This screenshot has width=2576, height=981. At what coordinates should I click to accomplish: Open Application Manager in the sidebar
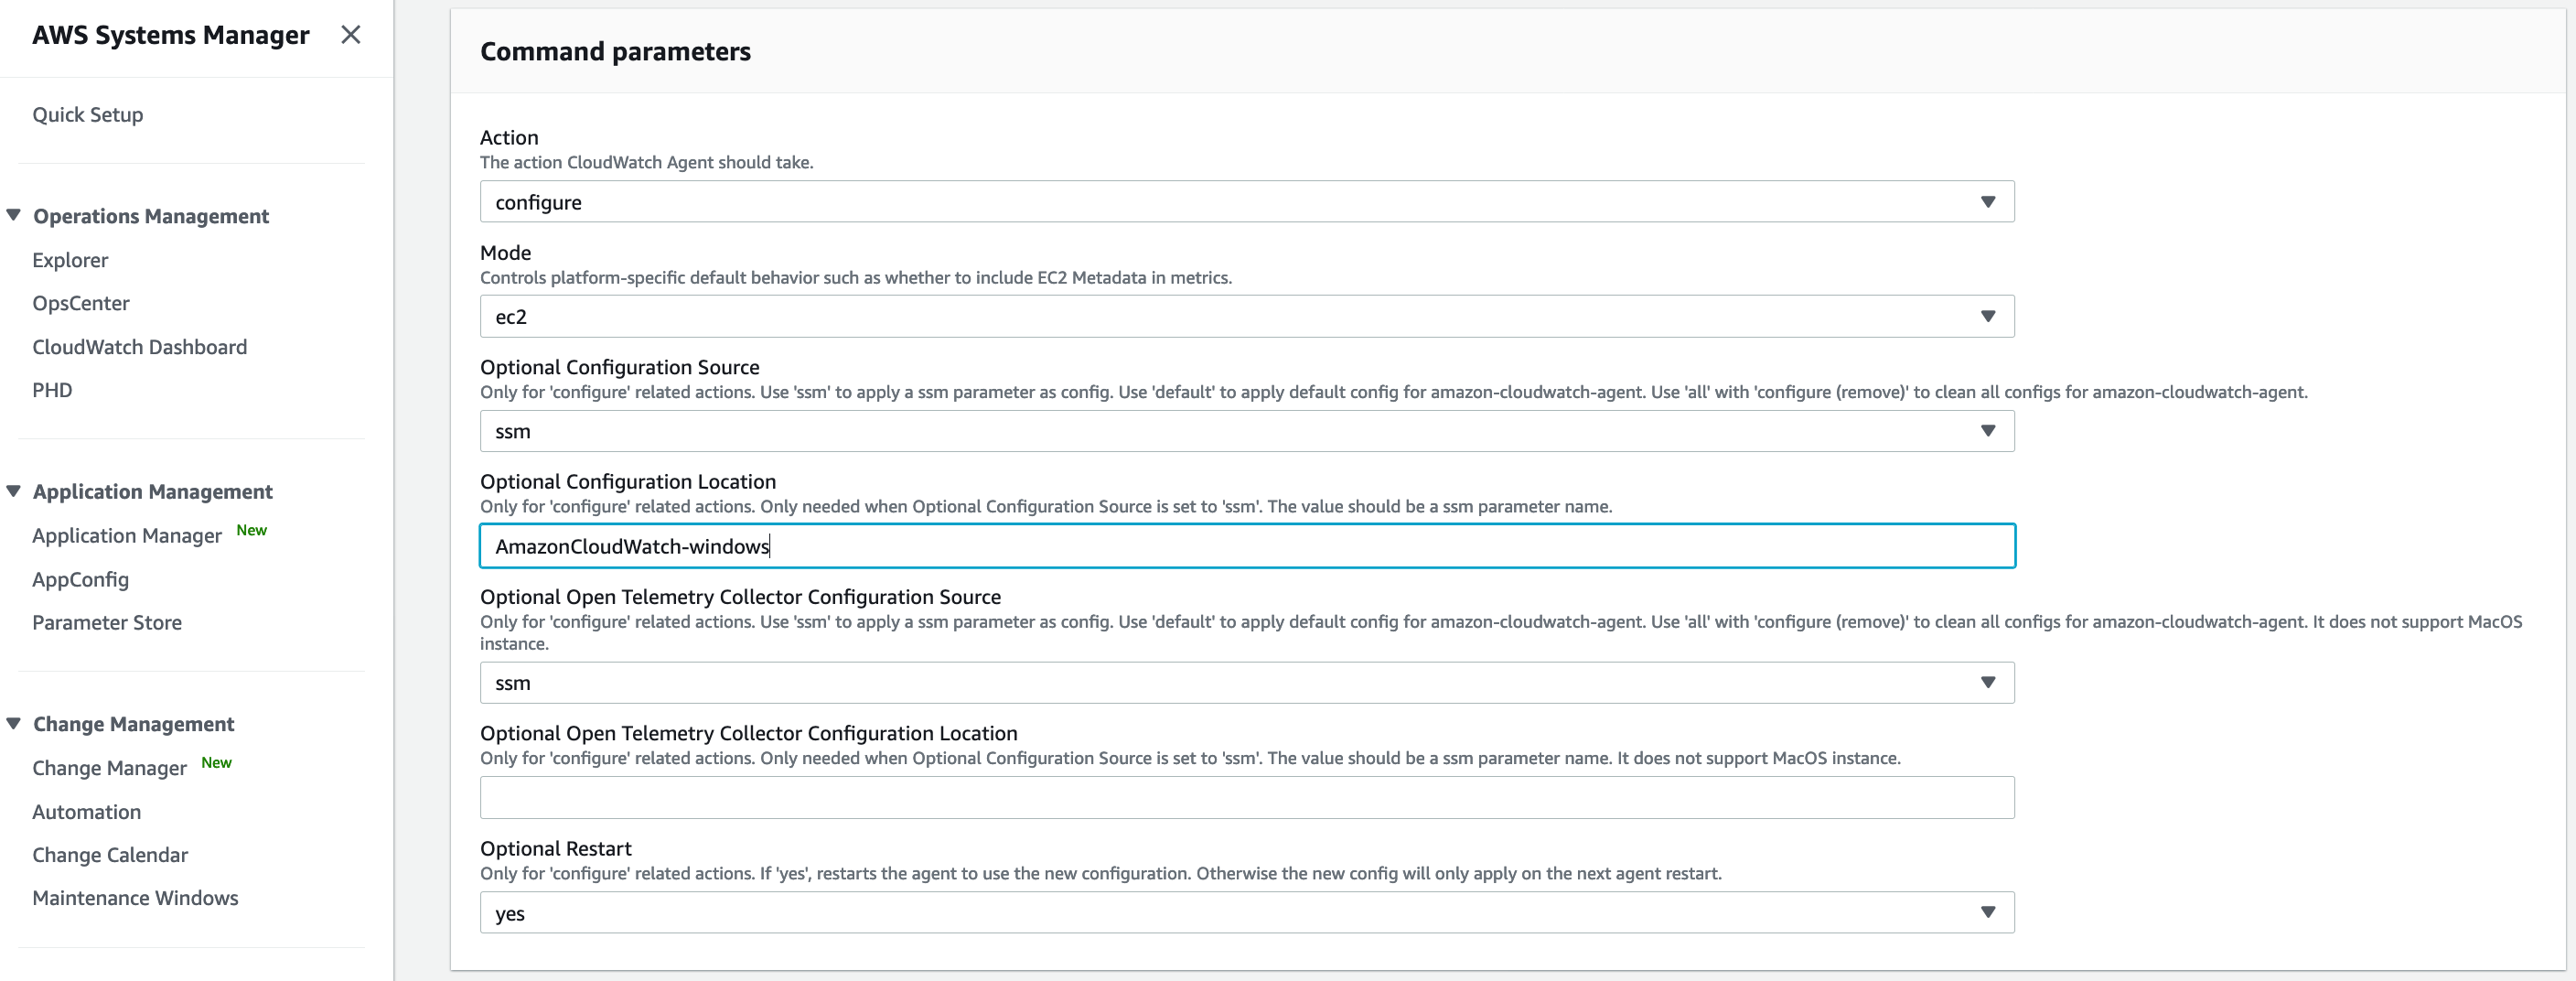coord(127,536)
